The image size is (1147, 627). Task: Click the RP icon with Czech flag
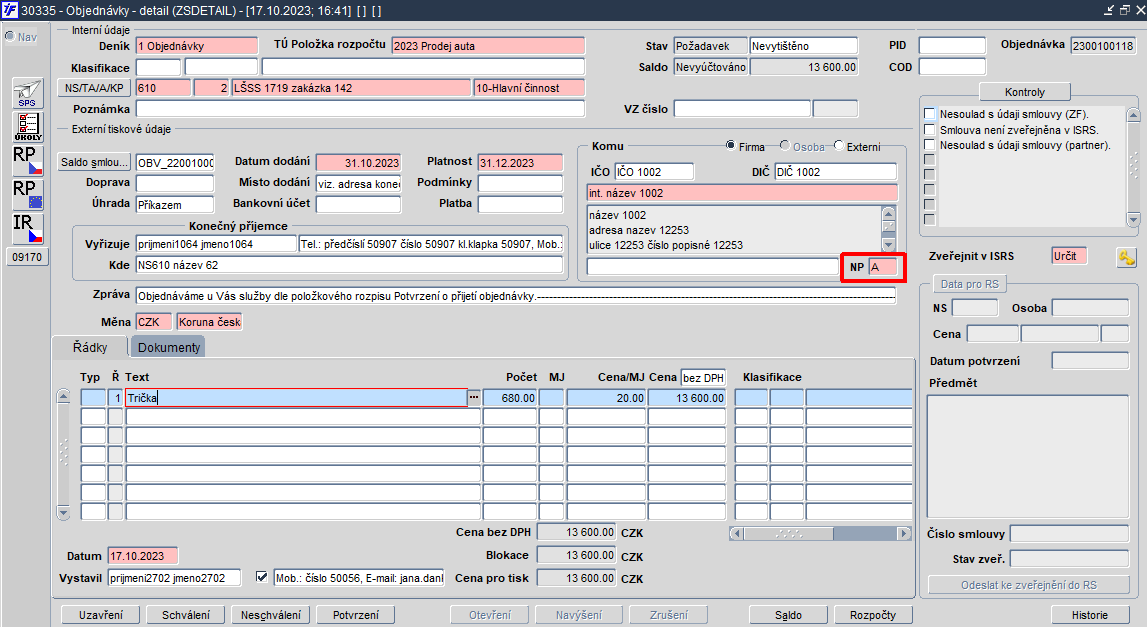point(28,160)
